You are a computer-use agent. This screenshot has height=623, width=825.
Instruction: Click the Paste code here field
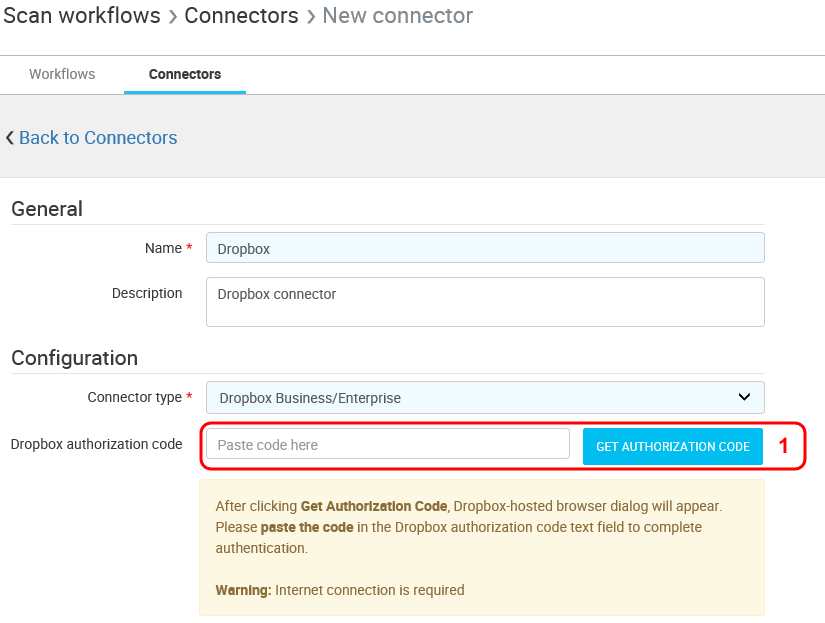tap(387, 444)
